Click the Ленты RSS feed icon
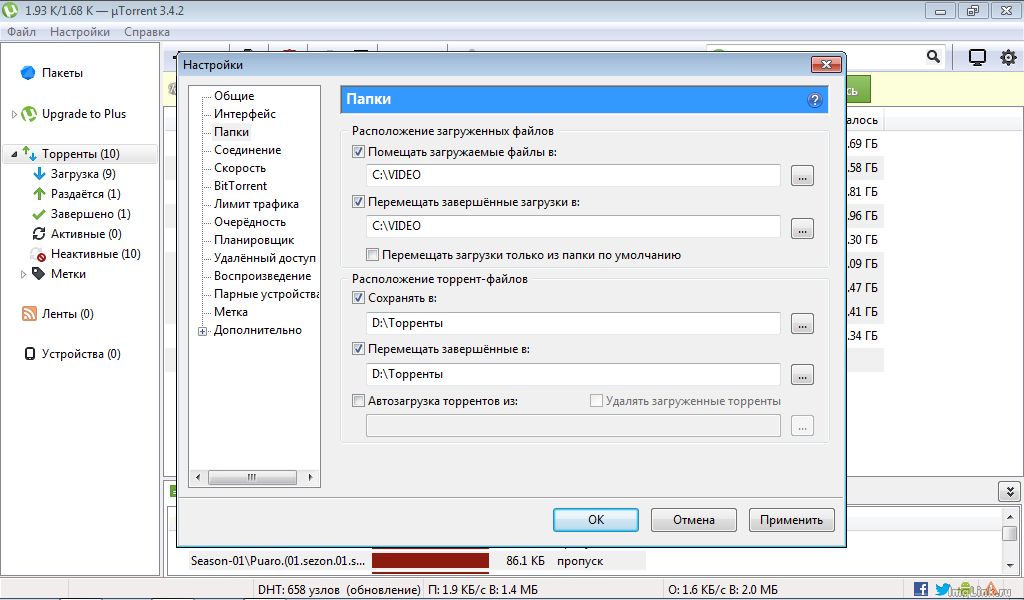This screenshot has height=600, width=1024. point(29,314)
